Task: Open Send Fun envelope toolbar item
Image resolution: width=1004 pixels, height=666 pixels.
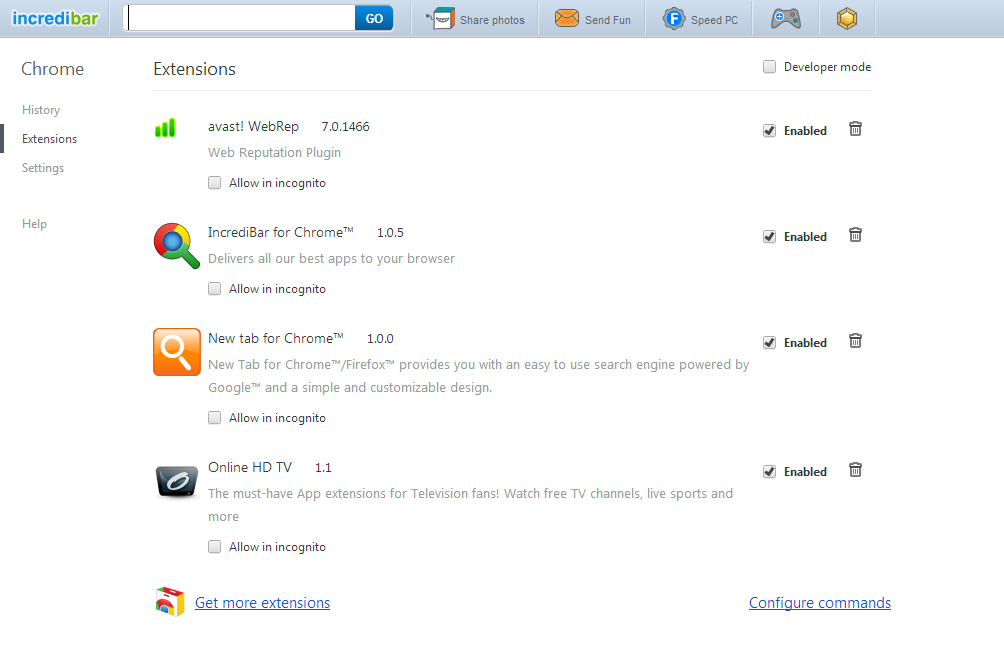Action: pyautogui.click(x=593, y=19)
